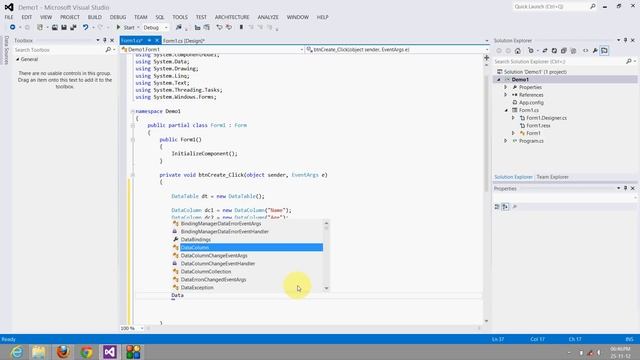640x360 pixels.
Task: Close the Form1.cs editor tab
Action: (x=157, y=40)
